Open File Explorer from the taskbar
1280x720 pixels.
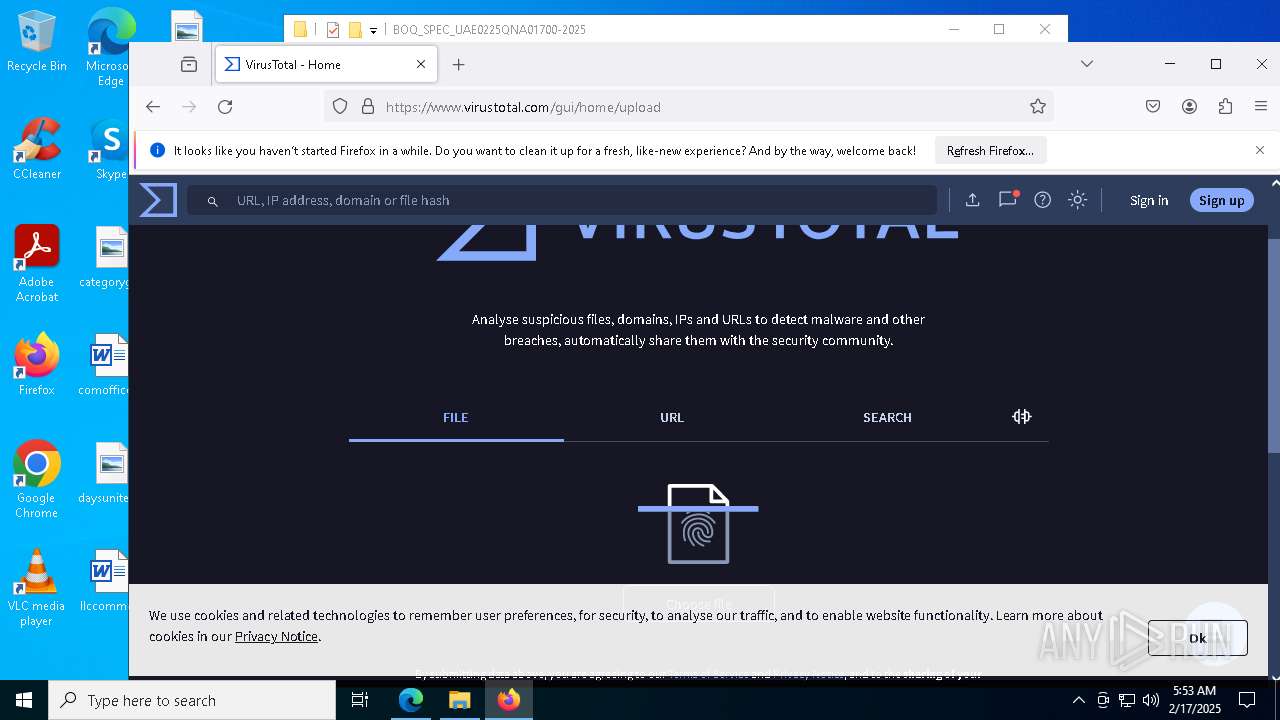459,700
